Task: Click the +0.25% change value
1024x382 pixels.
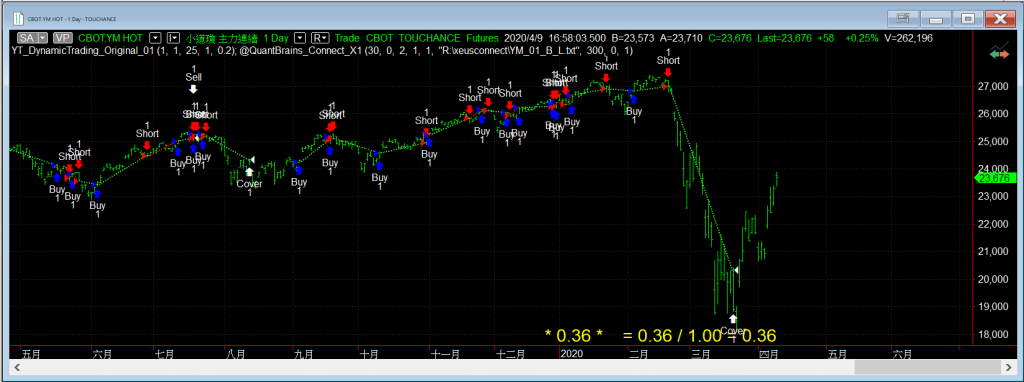Action: [861, 38]
